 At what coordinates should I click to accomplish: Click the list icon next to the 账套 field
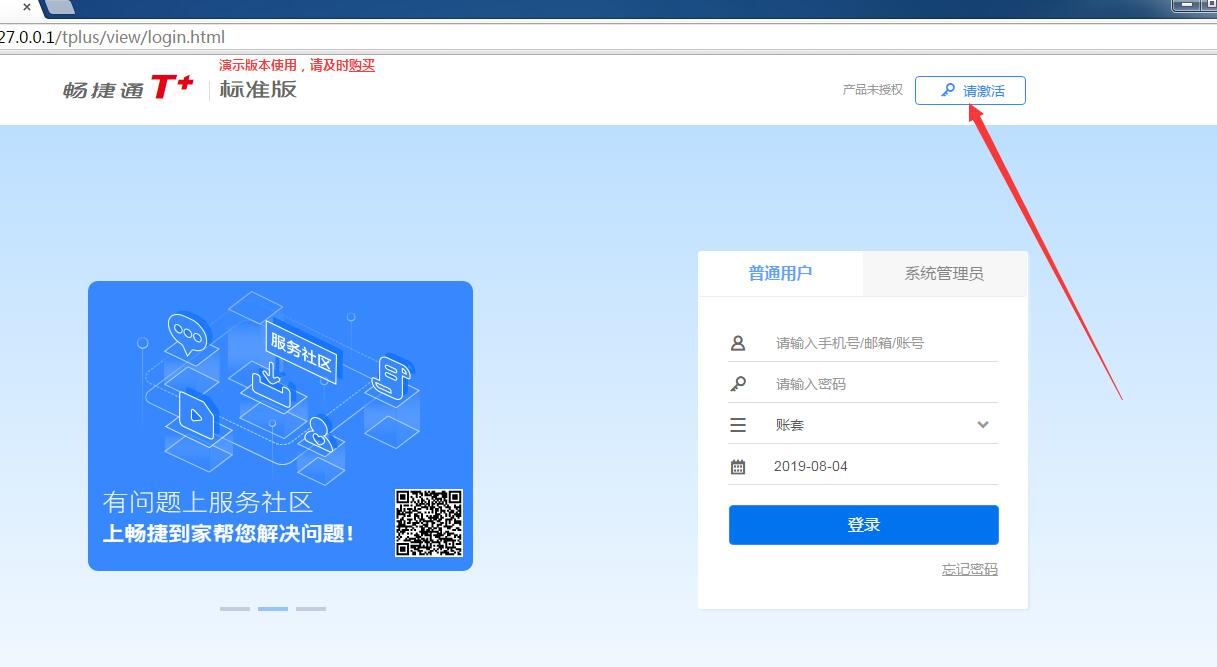point(738,423)
